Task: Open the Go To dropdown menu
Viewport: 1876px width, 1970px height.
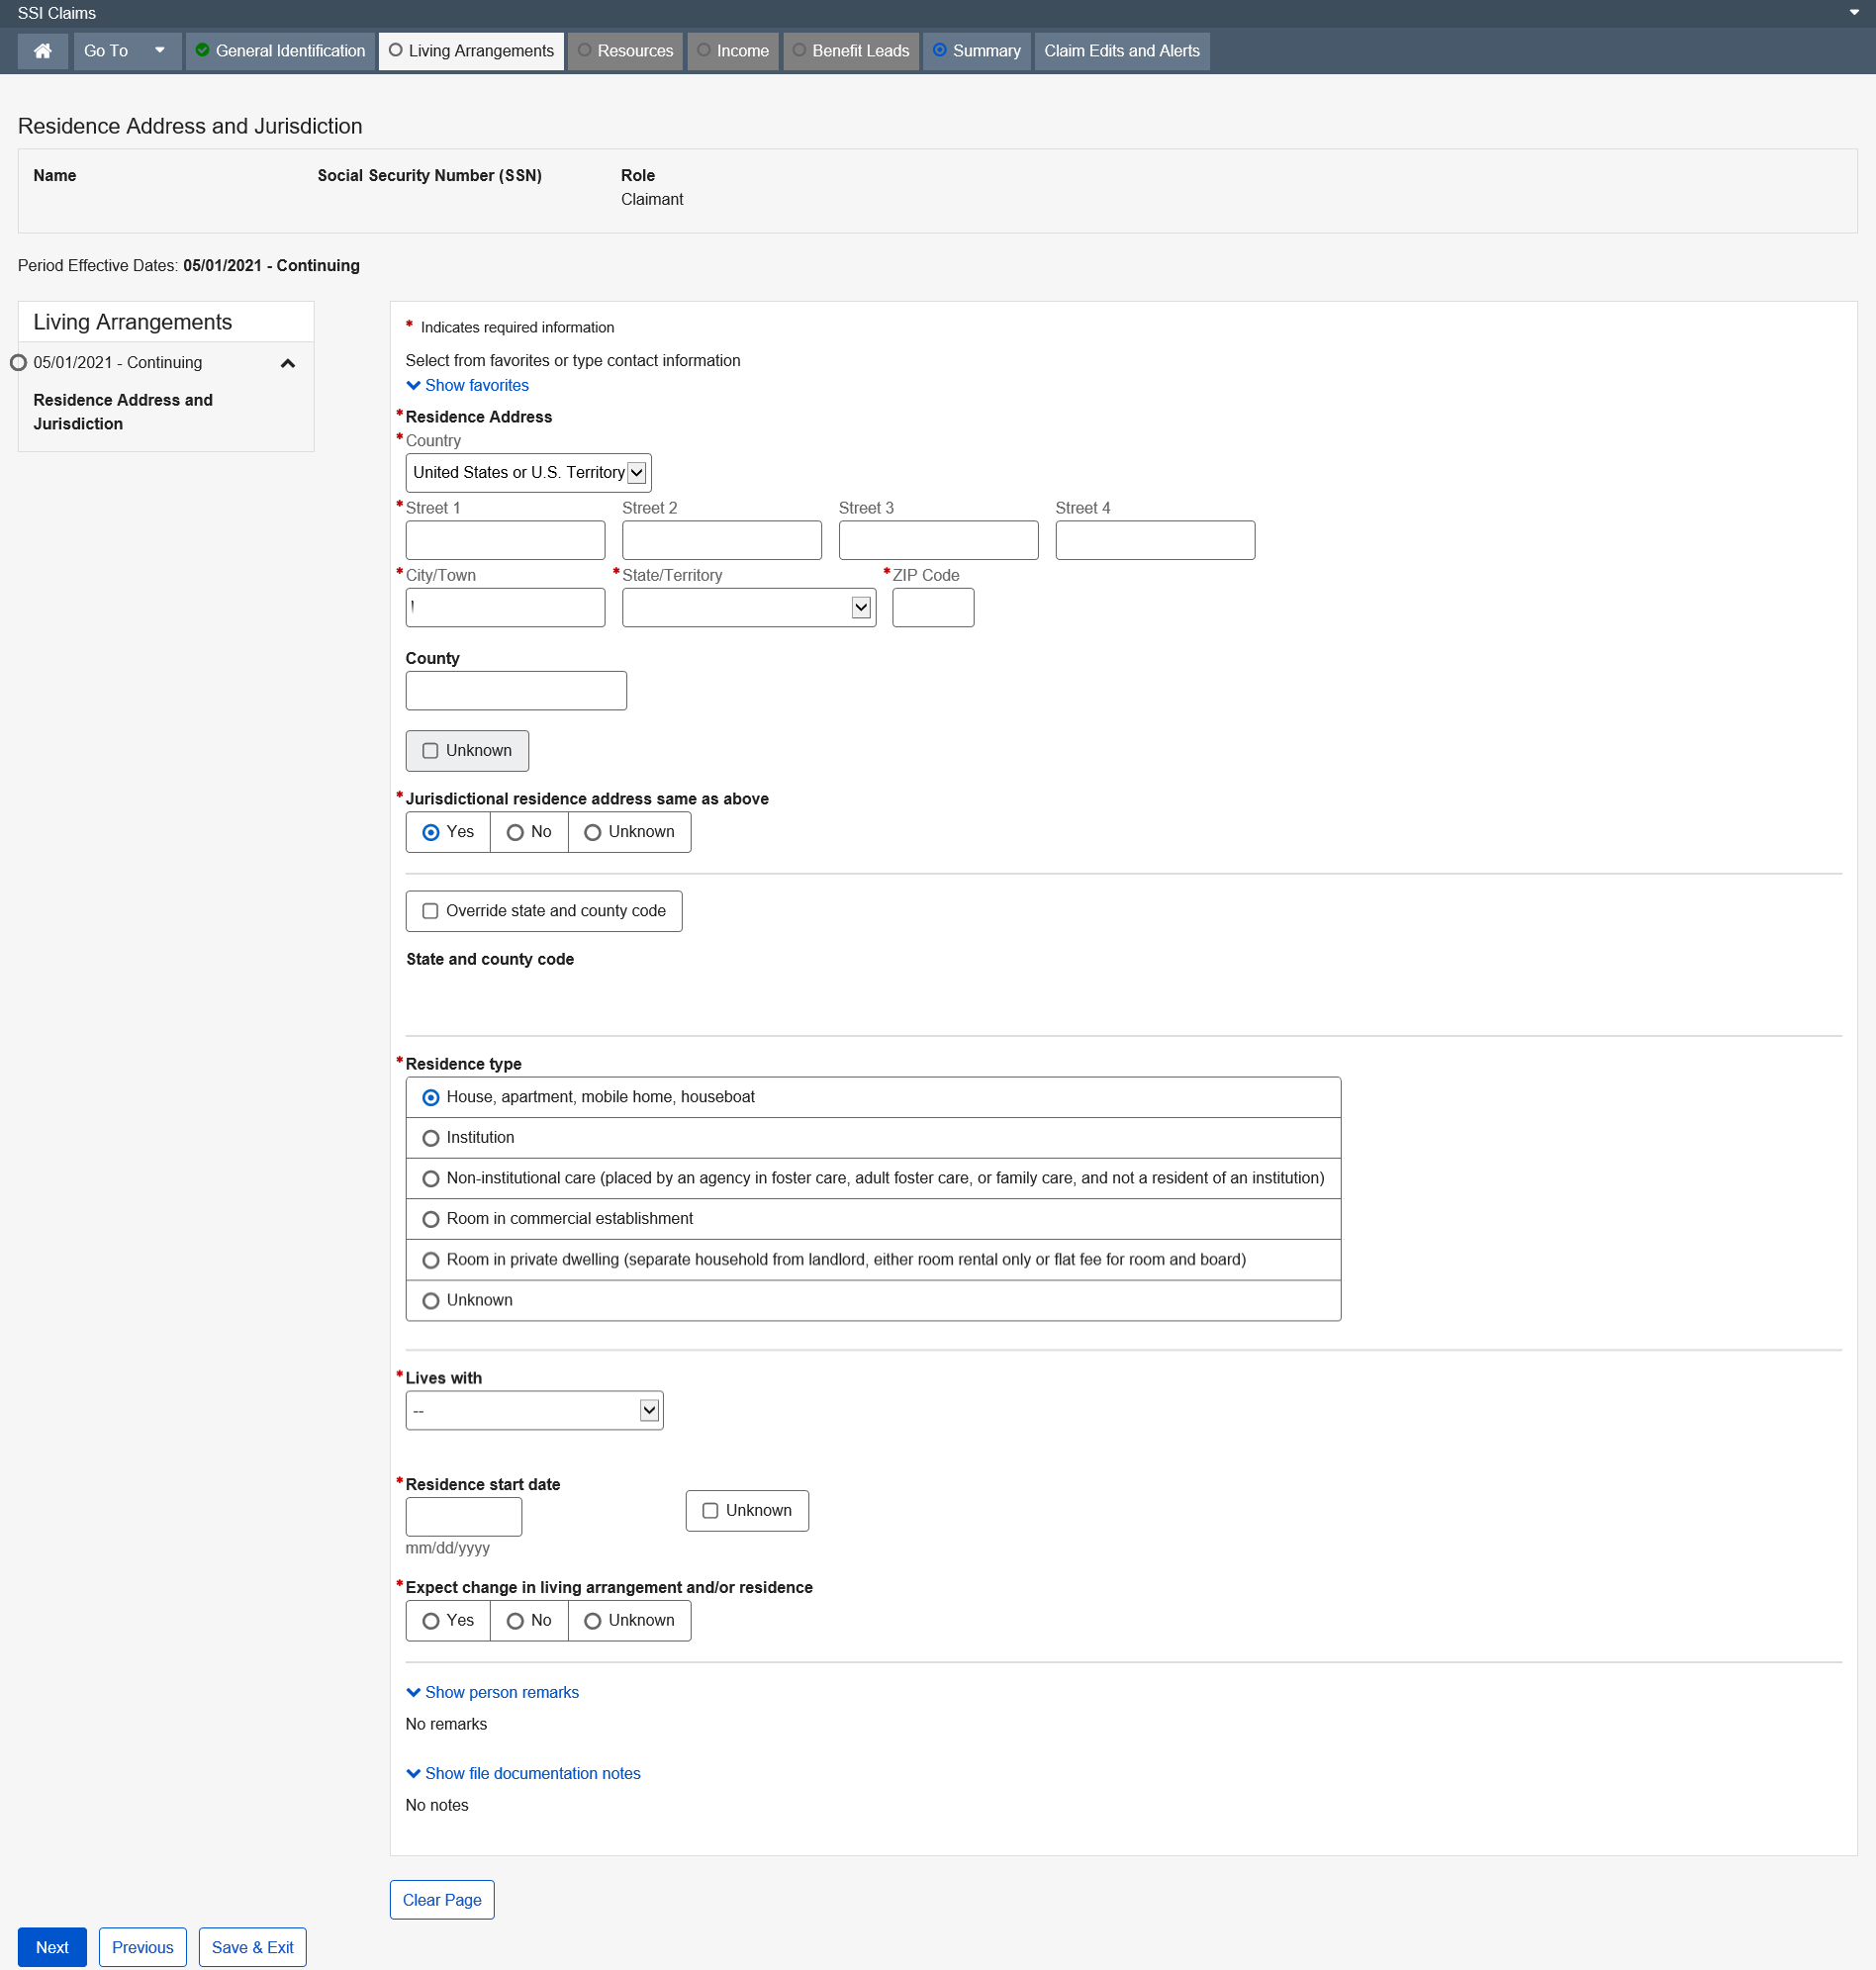Action: (x=126, y=51)
